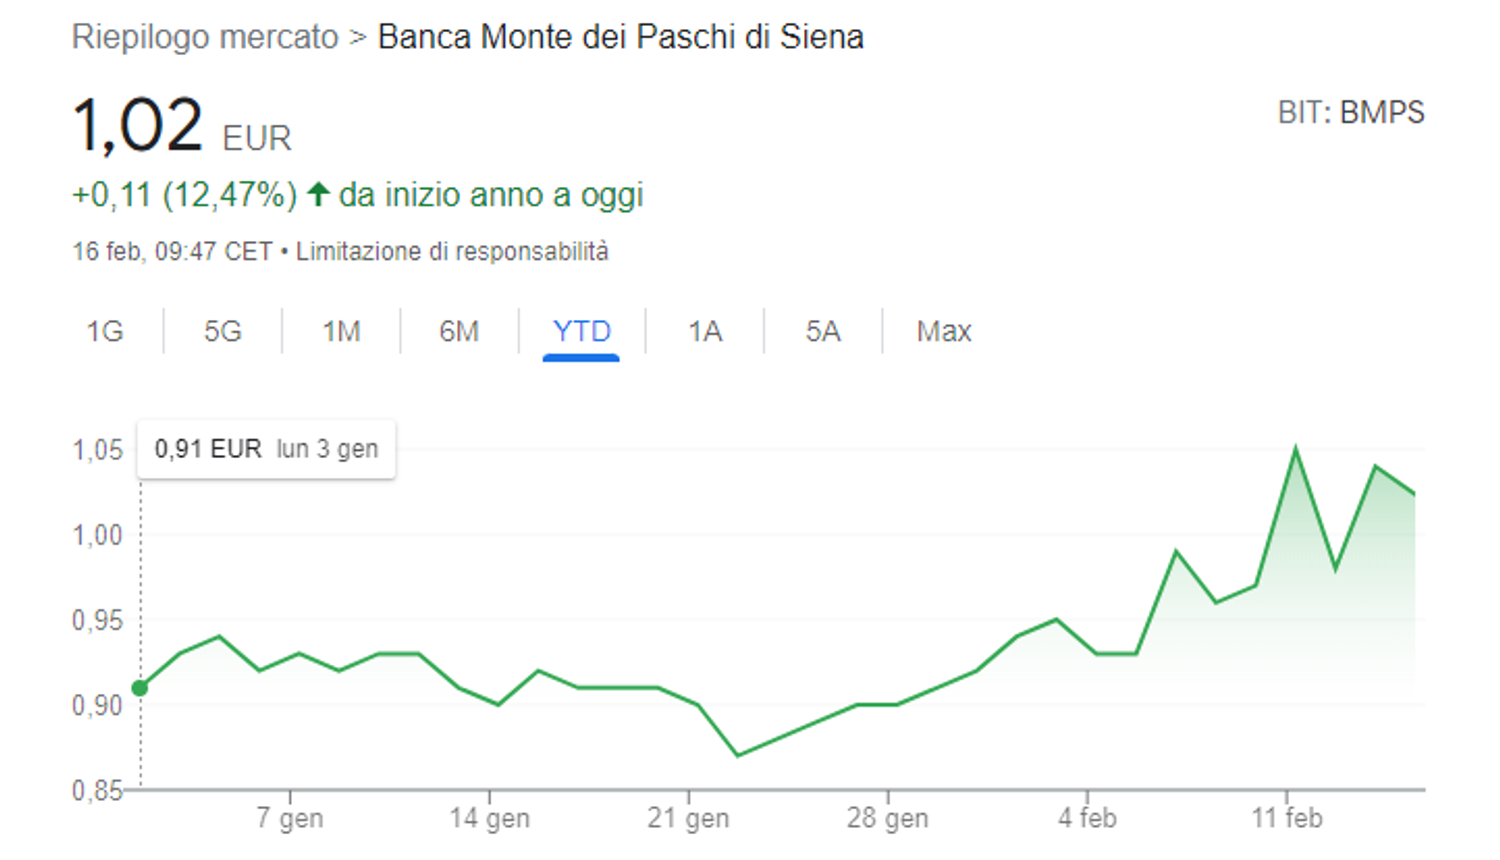Show the Max time range

[x=944, y=331]
